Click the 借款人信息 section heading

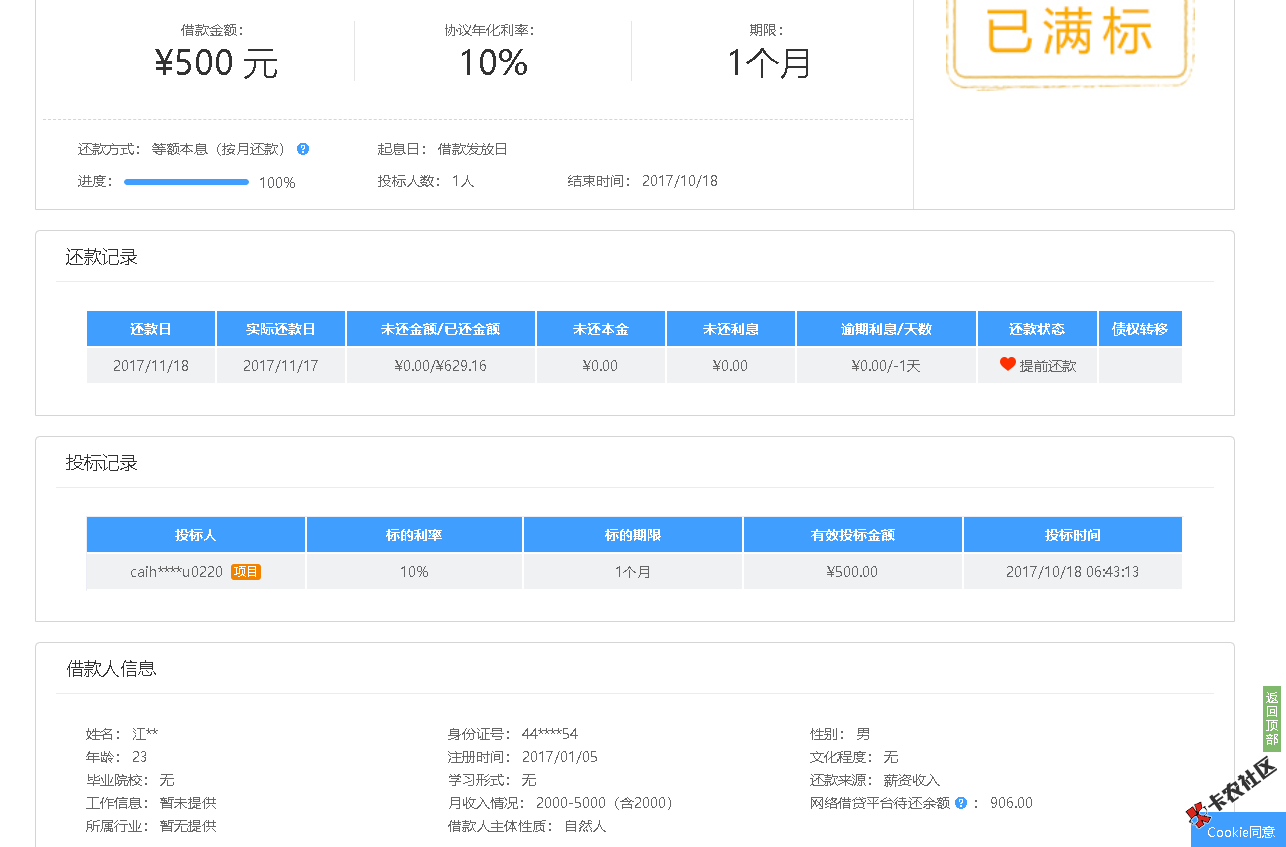coord(111,669)
